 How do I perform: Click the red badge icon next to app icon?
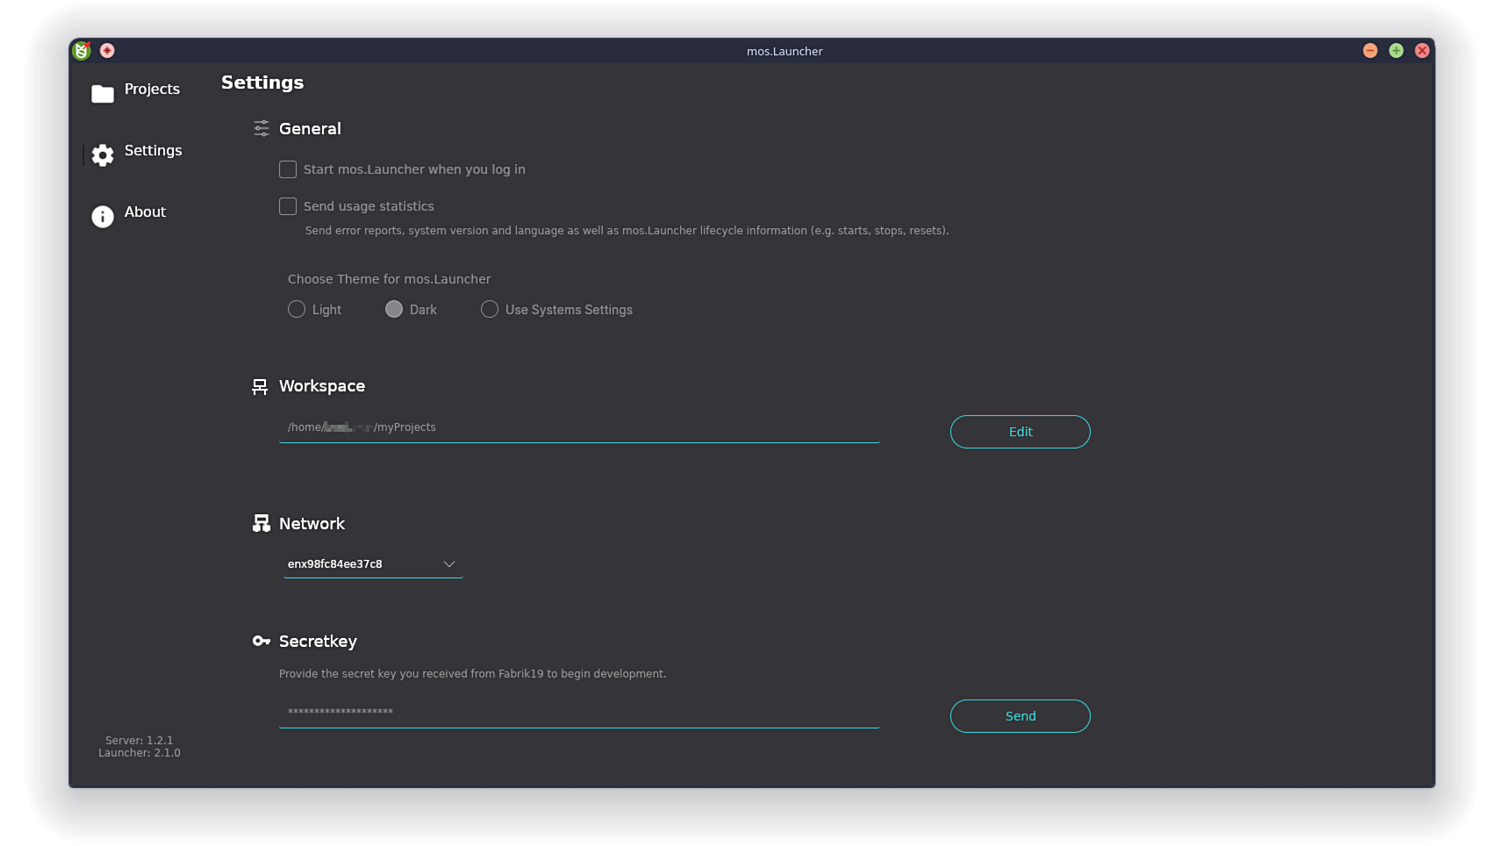pos(107,50)
